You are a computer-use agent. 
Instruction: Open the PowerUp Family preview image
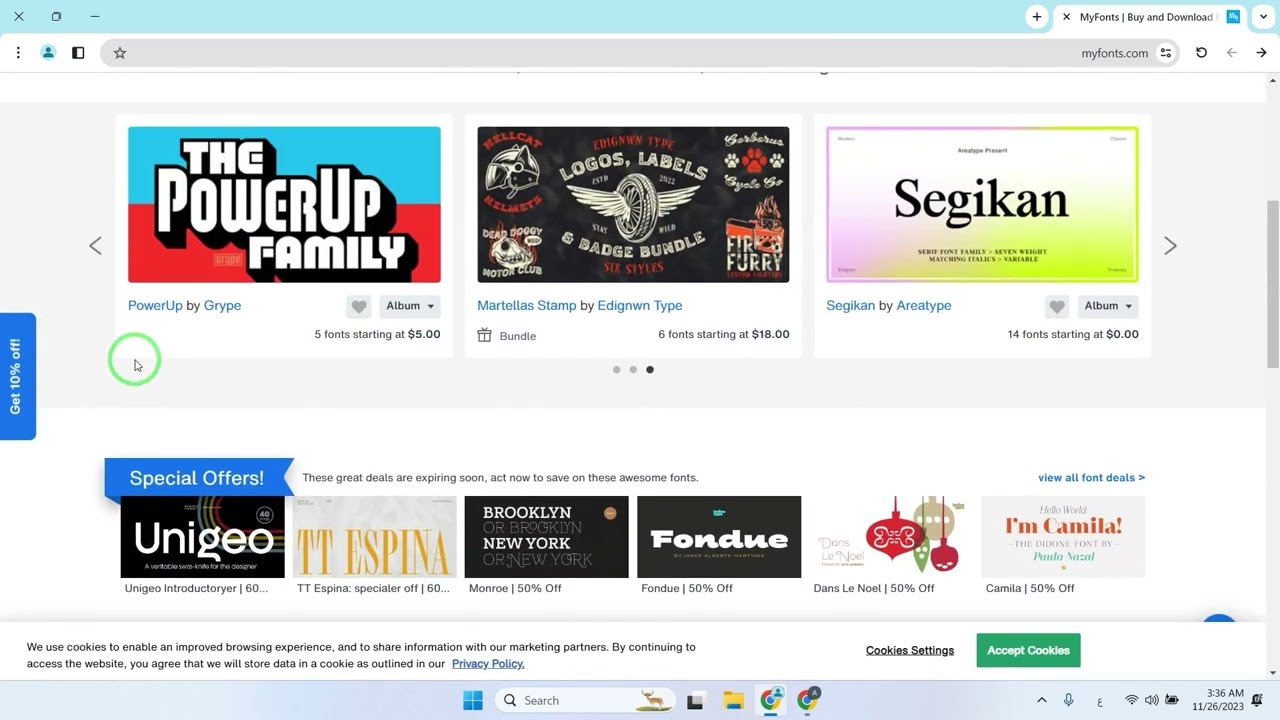(x=284, y=204)
